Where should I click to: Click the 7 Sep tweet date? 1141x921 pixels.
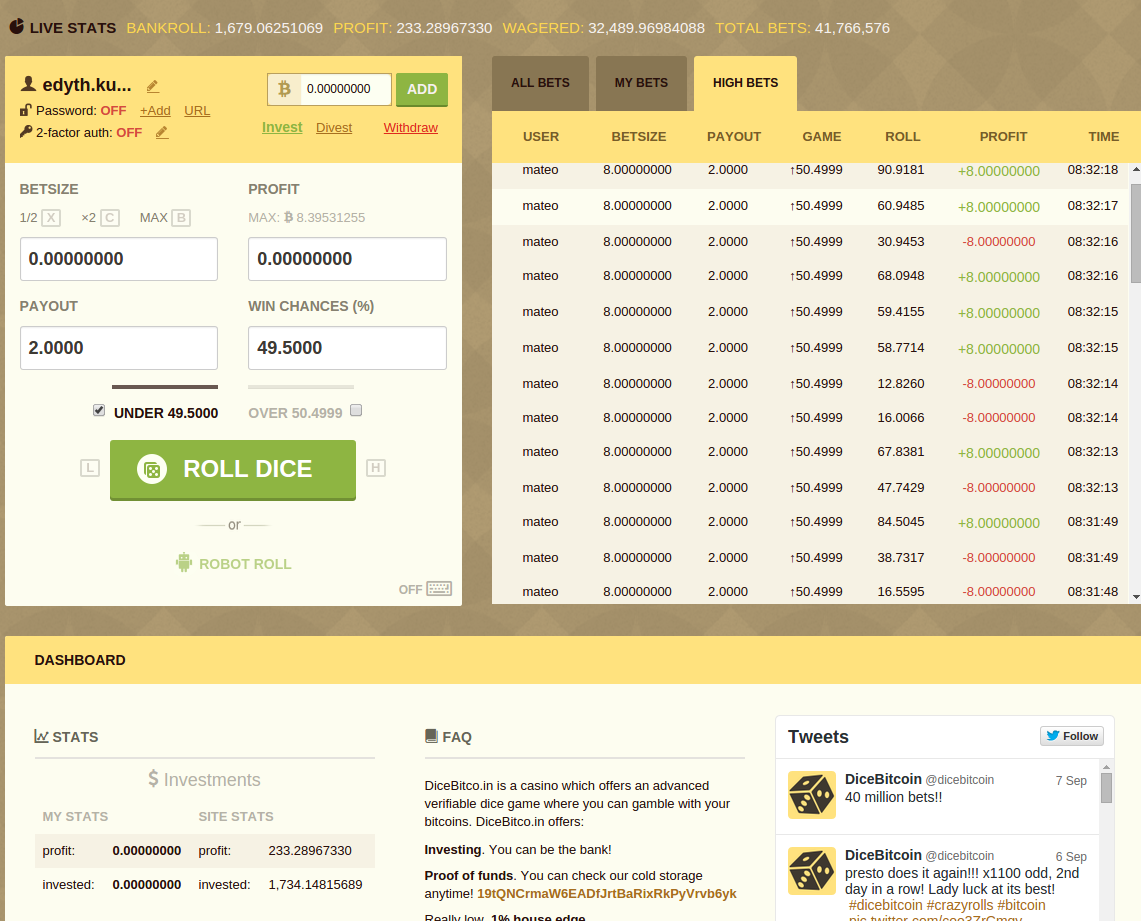(x=1071, y=781)
